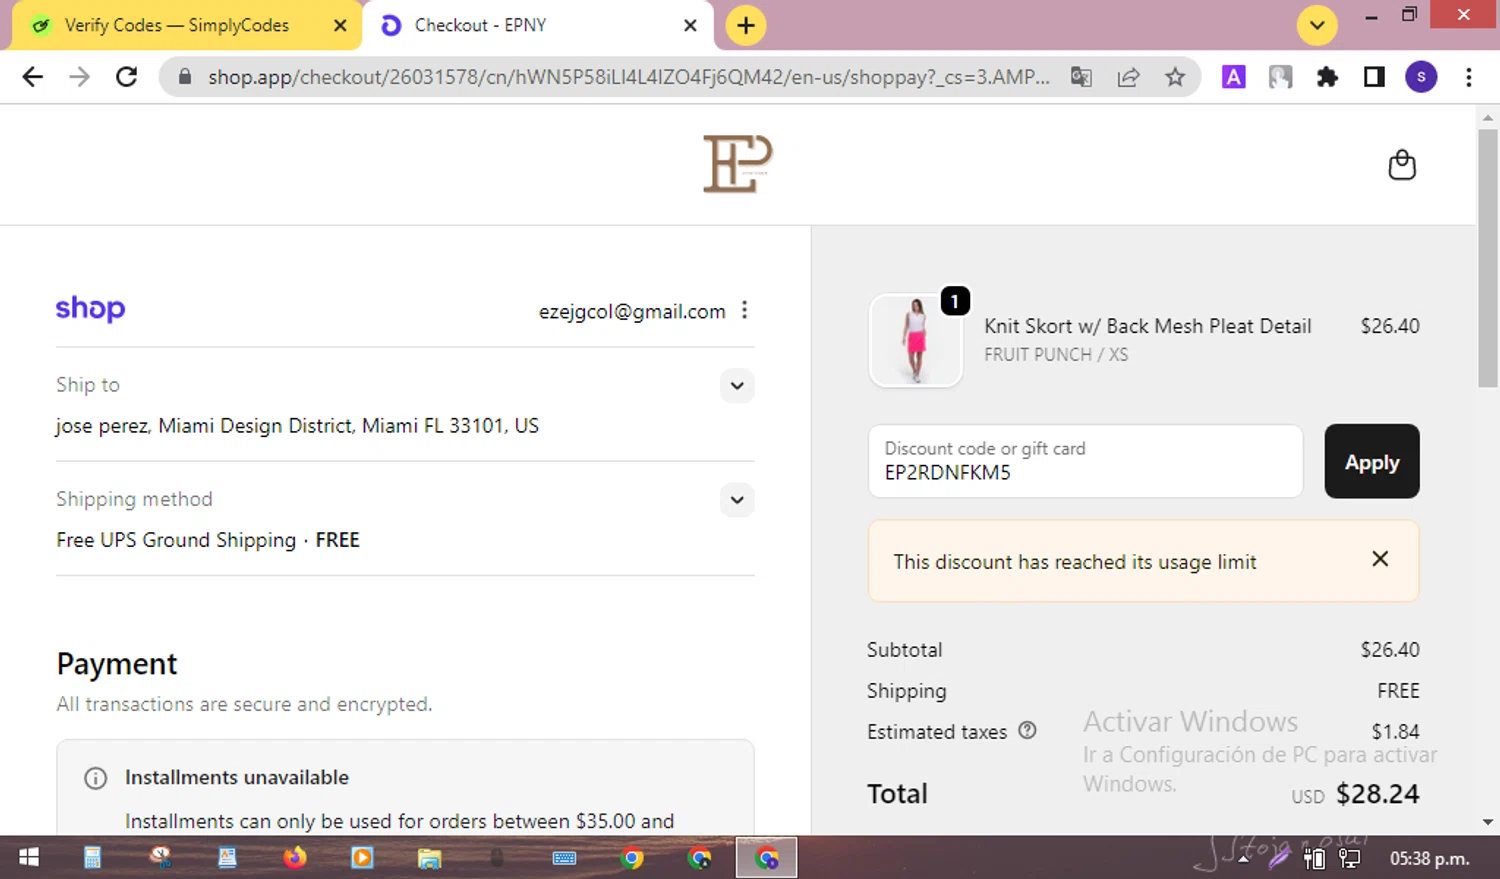Click the scrollbar down arrow
Screen dimensions: 1500x879
1487,822
